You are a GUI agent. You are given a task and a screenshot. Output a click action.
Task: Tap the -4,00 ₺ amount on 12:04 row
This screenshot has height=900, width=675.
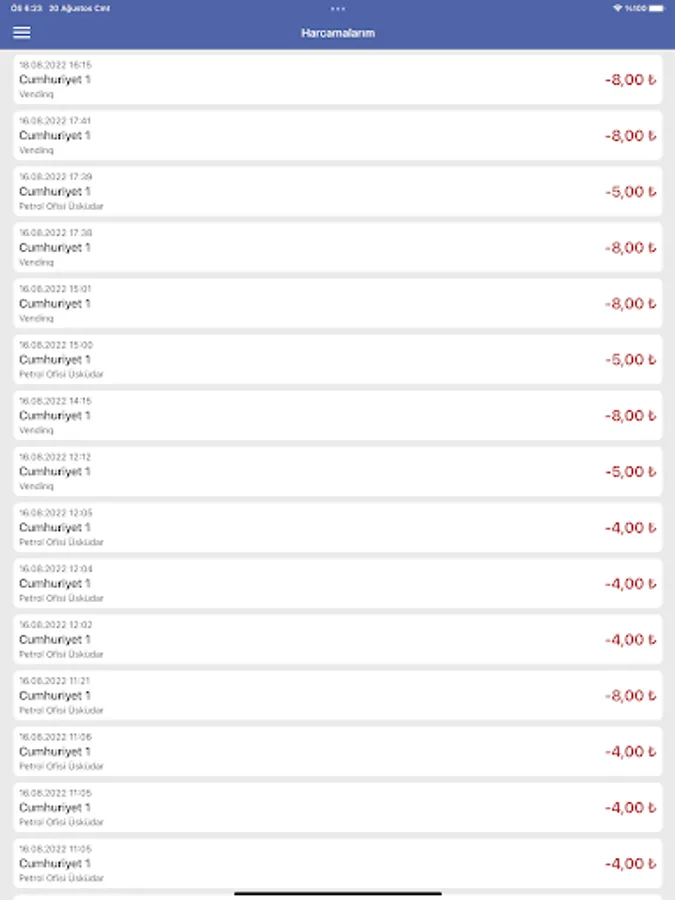coord(630,583)
